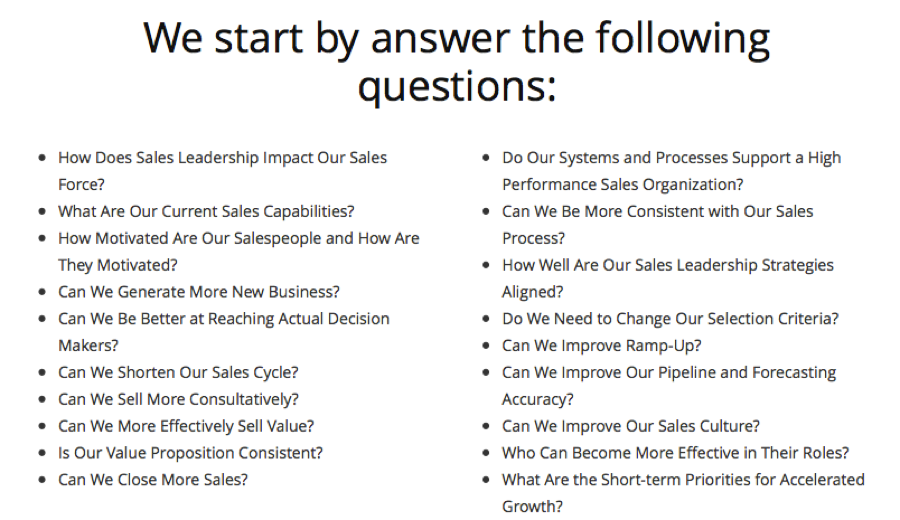Click the heading 'We start by answer the following questions'
This screenshot has height=520, width=900.
point(456,62)
